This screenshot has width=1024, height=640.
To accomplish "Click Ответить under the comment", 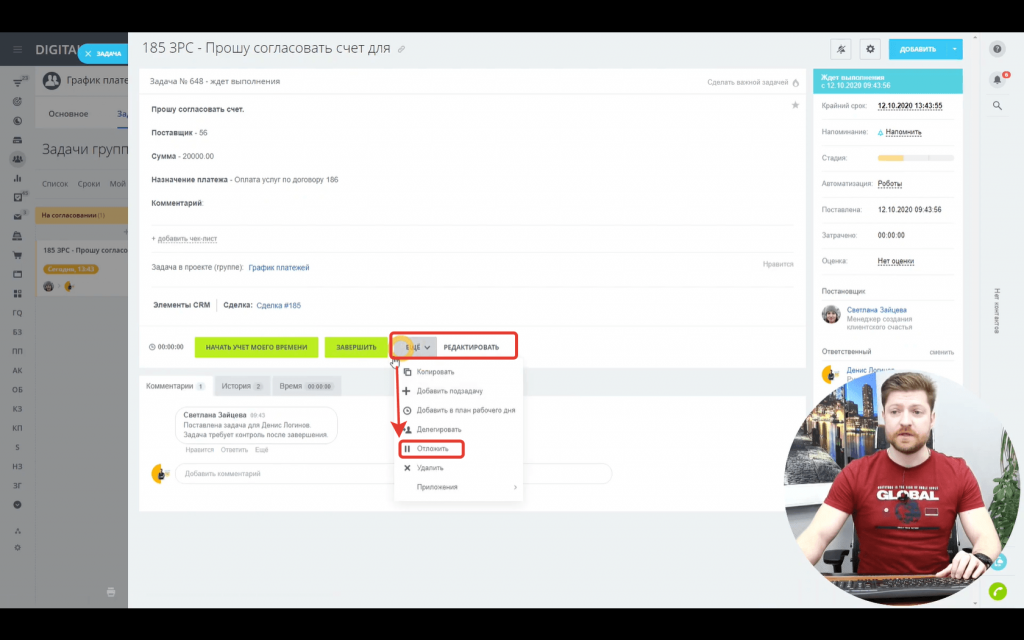I will pyautogui.click(x=234, y=450).
